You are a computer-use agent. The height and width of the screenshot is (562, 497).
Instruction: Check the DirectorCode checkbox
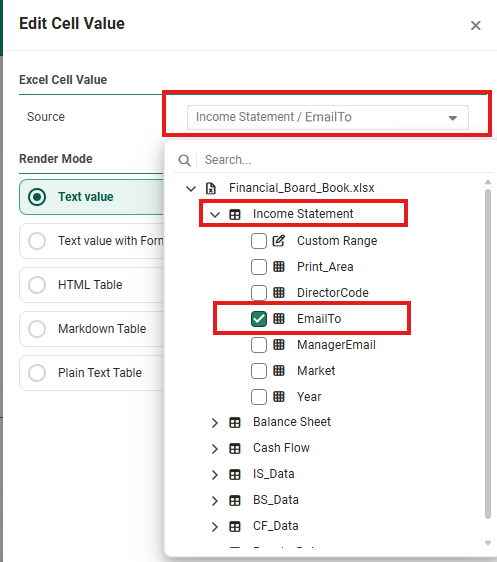259,293
